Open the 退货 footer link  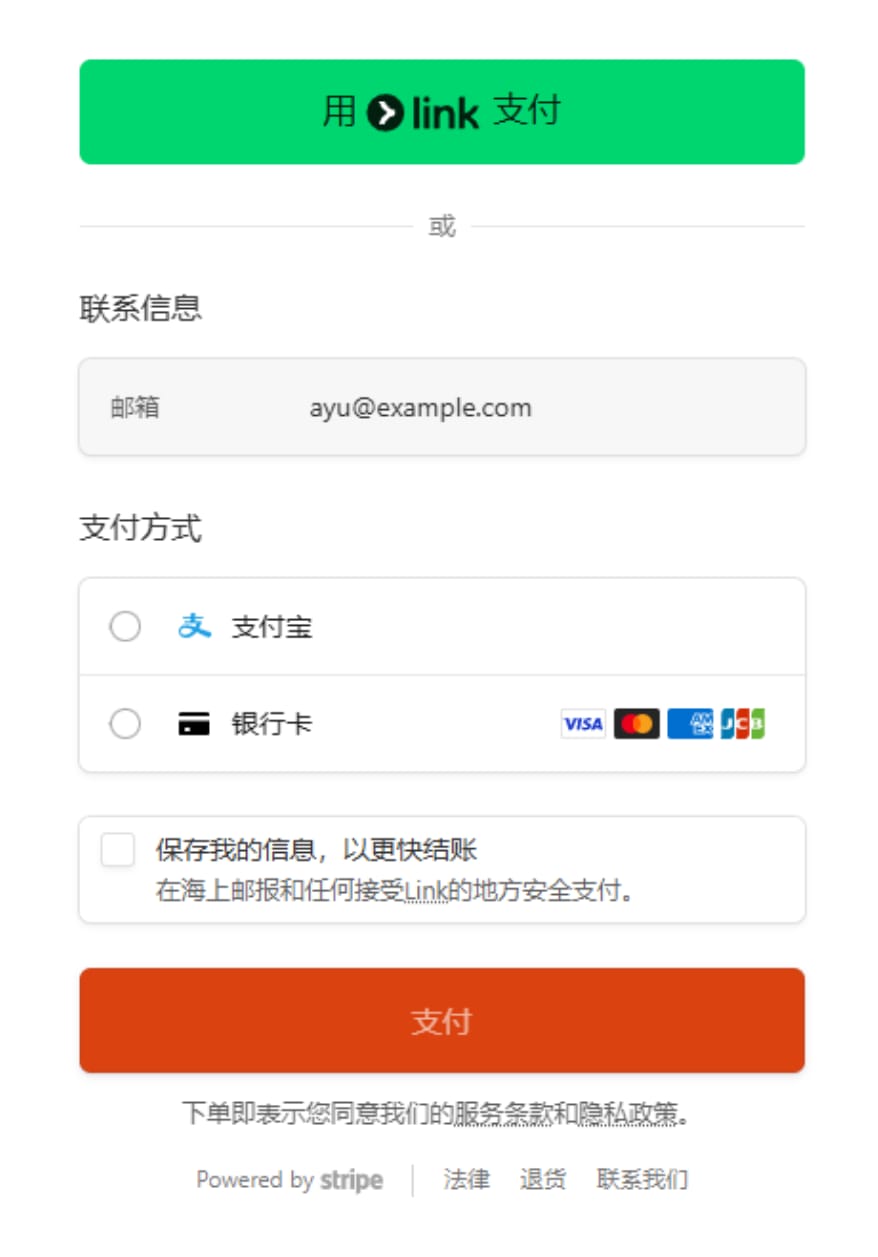click(x=543, y=1180)
